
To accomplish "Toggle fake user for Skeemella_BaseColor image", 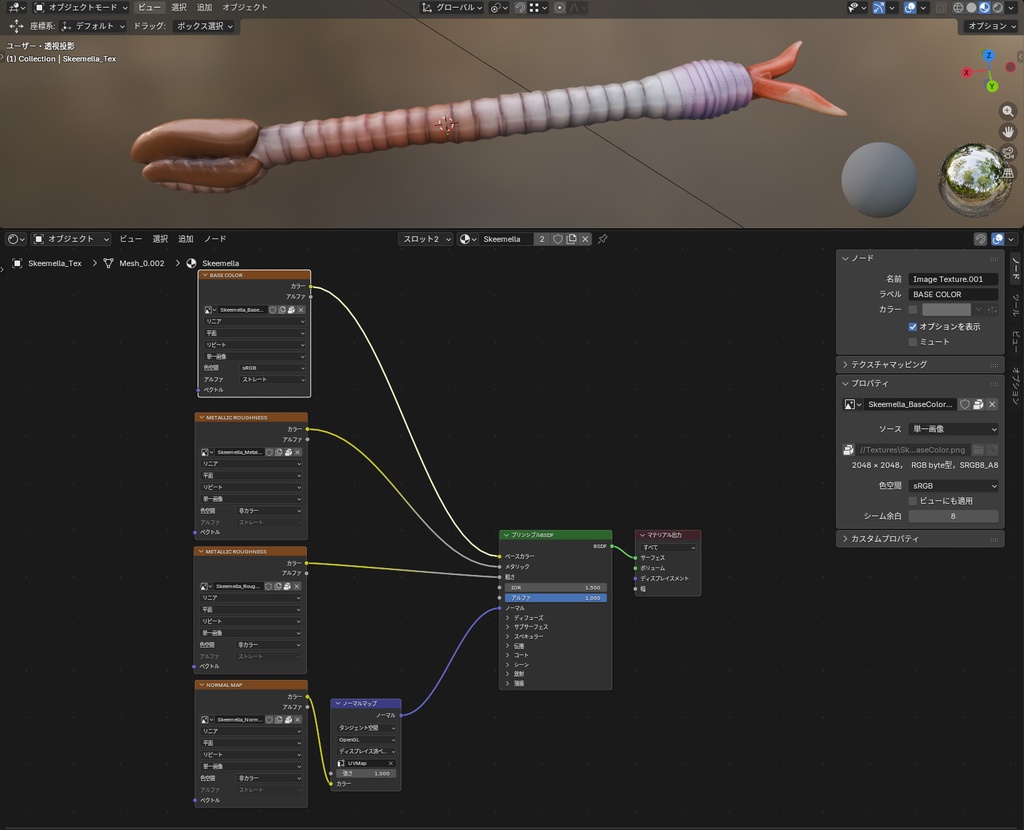I will coord(965,404).
